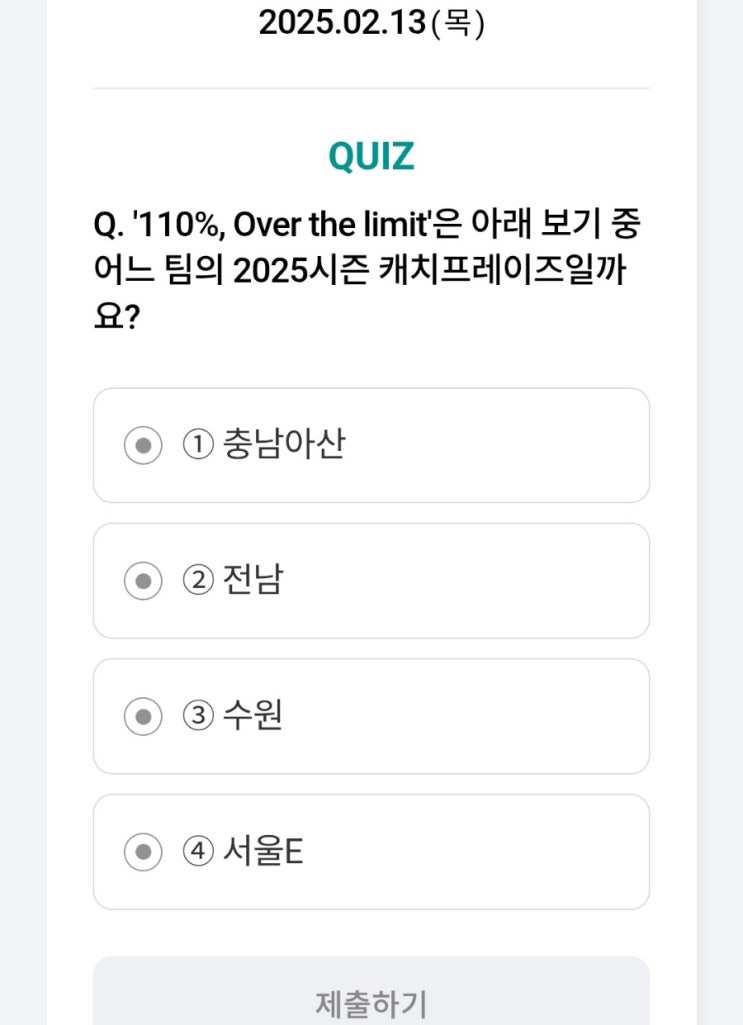
Task: Click the 수원 answer text
Action: click(x=254, y=716)
